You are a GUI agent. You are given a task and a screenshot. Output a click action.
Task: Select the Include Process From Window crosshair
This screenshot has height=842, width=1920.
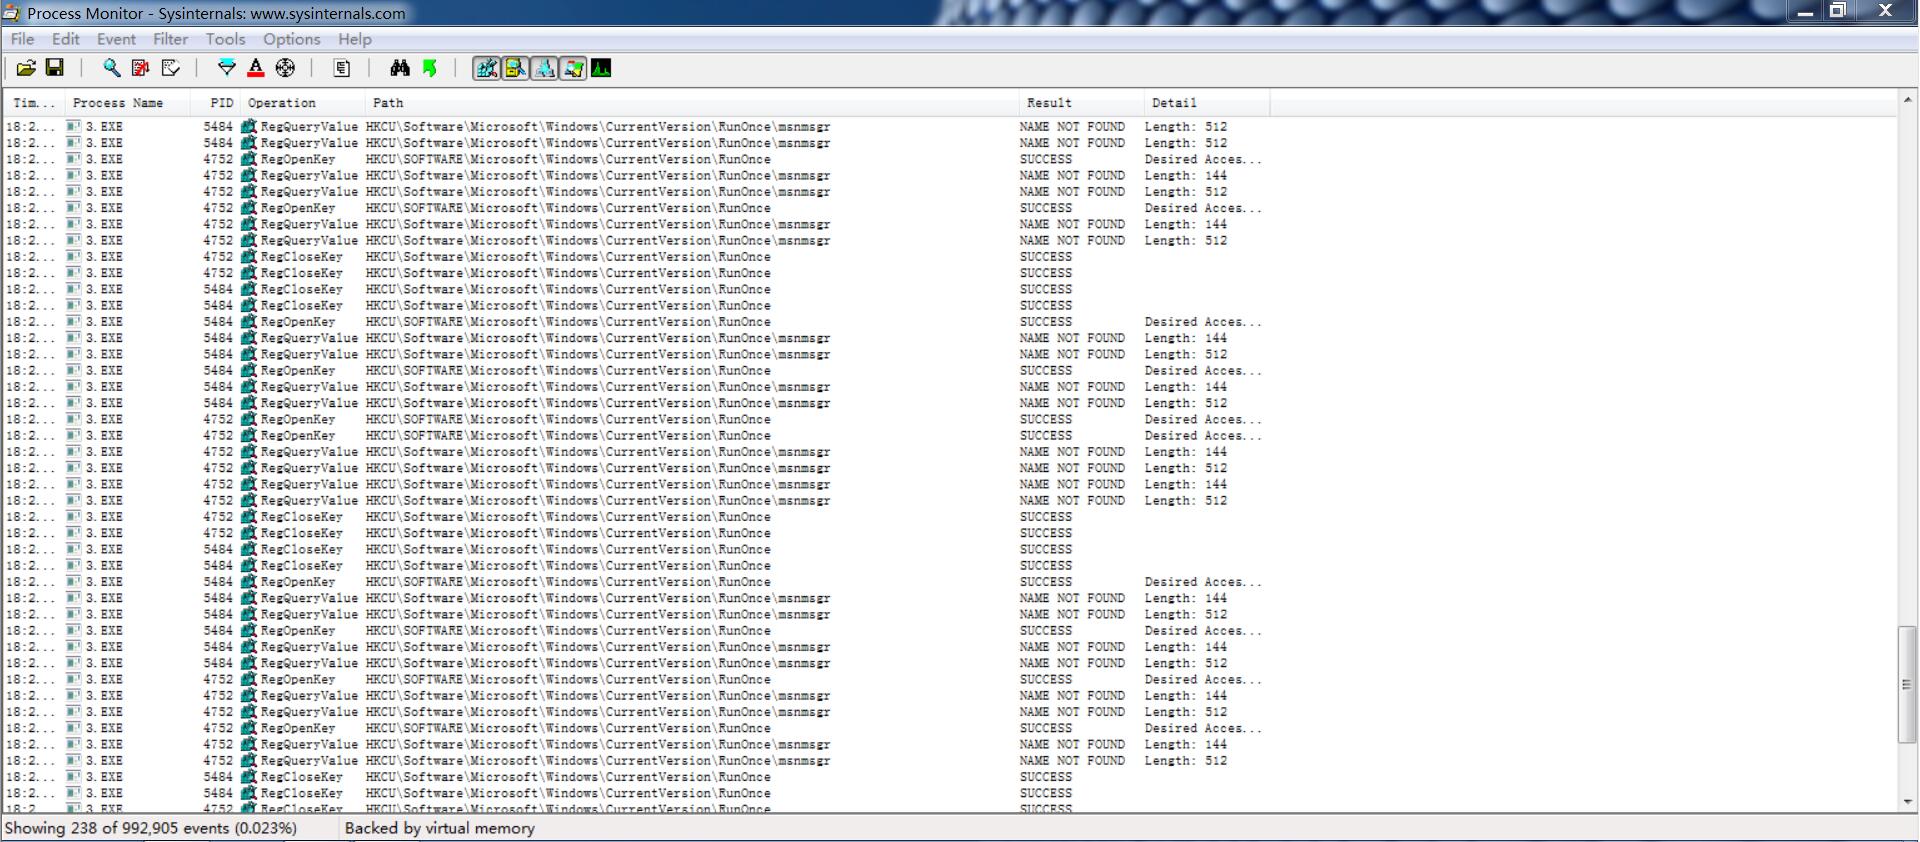pos(285,68)
